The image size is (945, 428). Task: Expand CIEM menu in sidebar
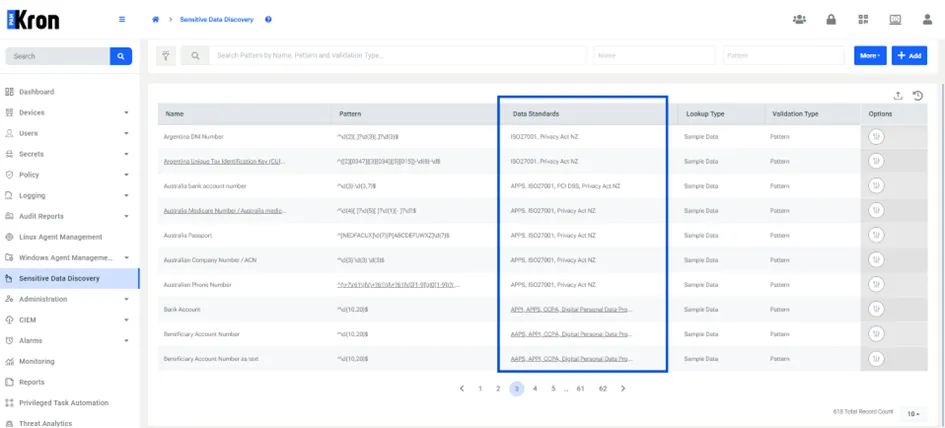72,319
